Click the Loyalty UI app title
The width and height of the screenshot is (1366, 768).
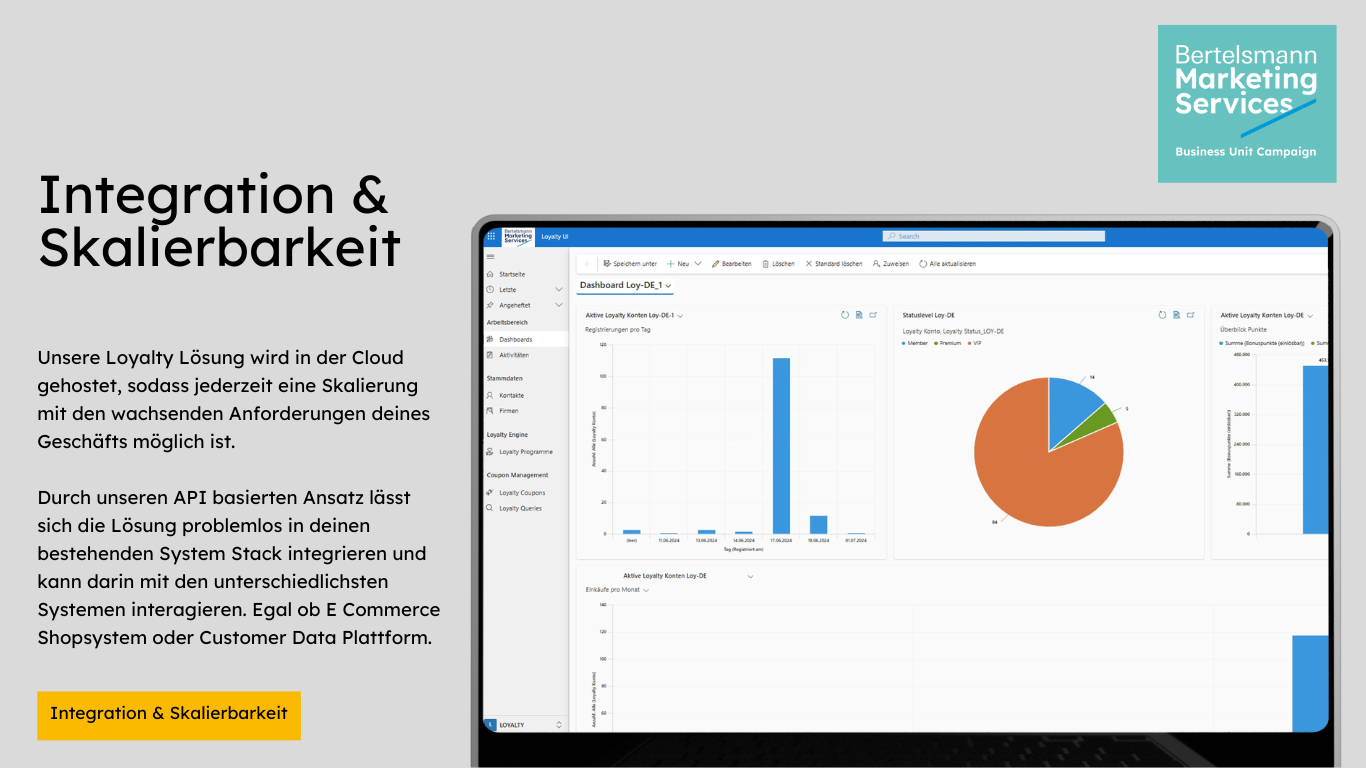(x=555, y=237)
